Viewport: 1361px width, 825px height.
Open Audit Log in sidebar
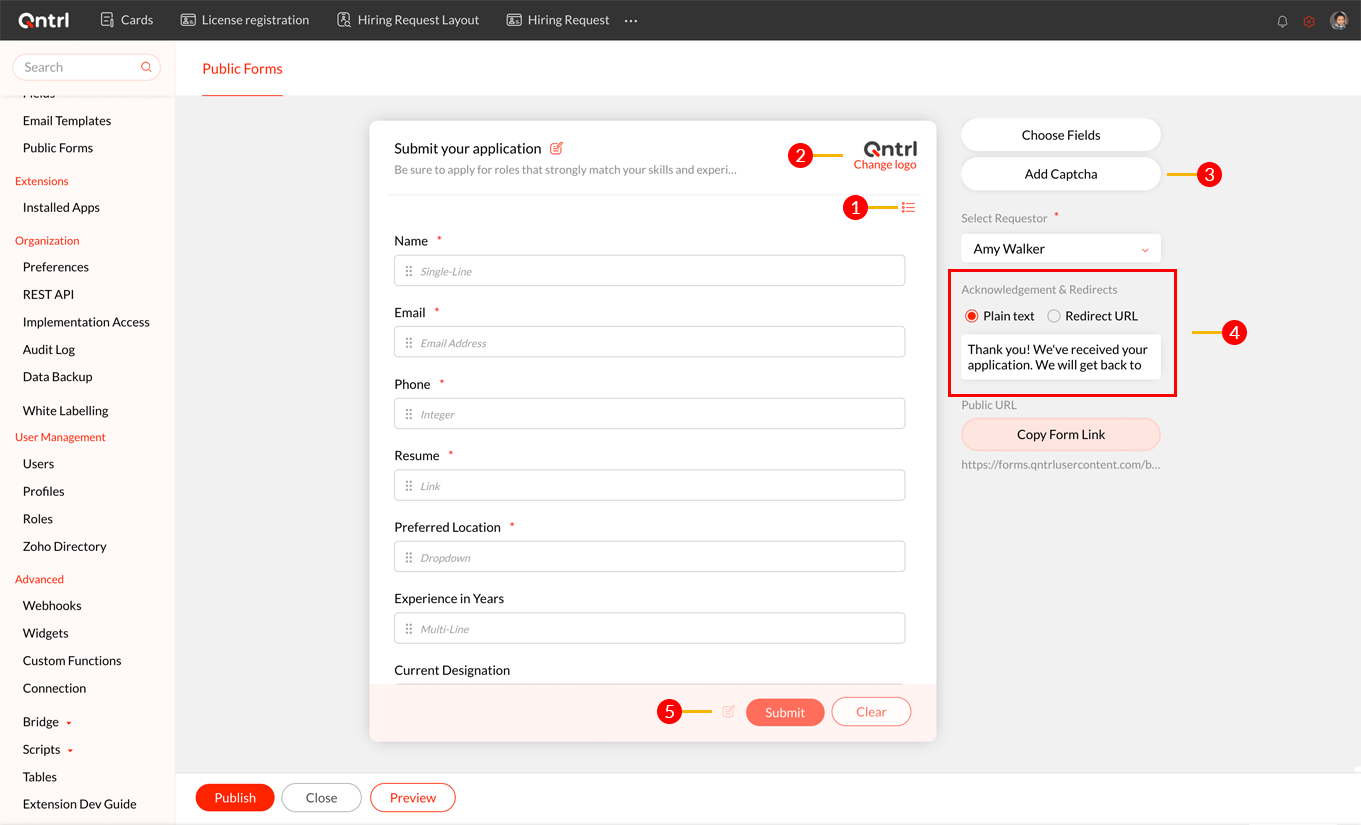click(x=49, y=350)
